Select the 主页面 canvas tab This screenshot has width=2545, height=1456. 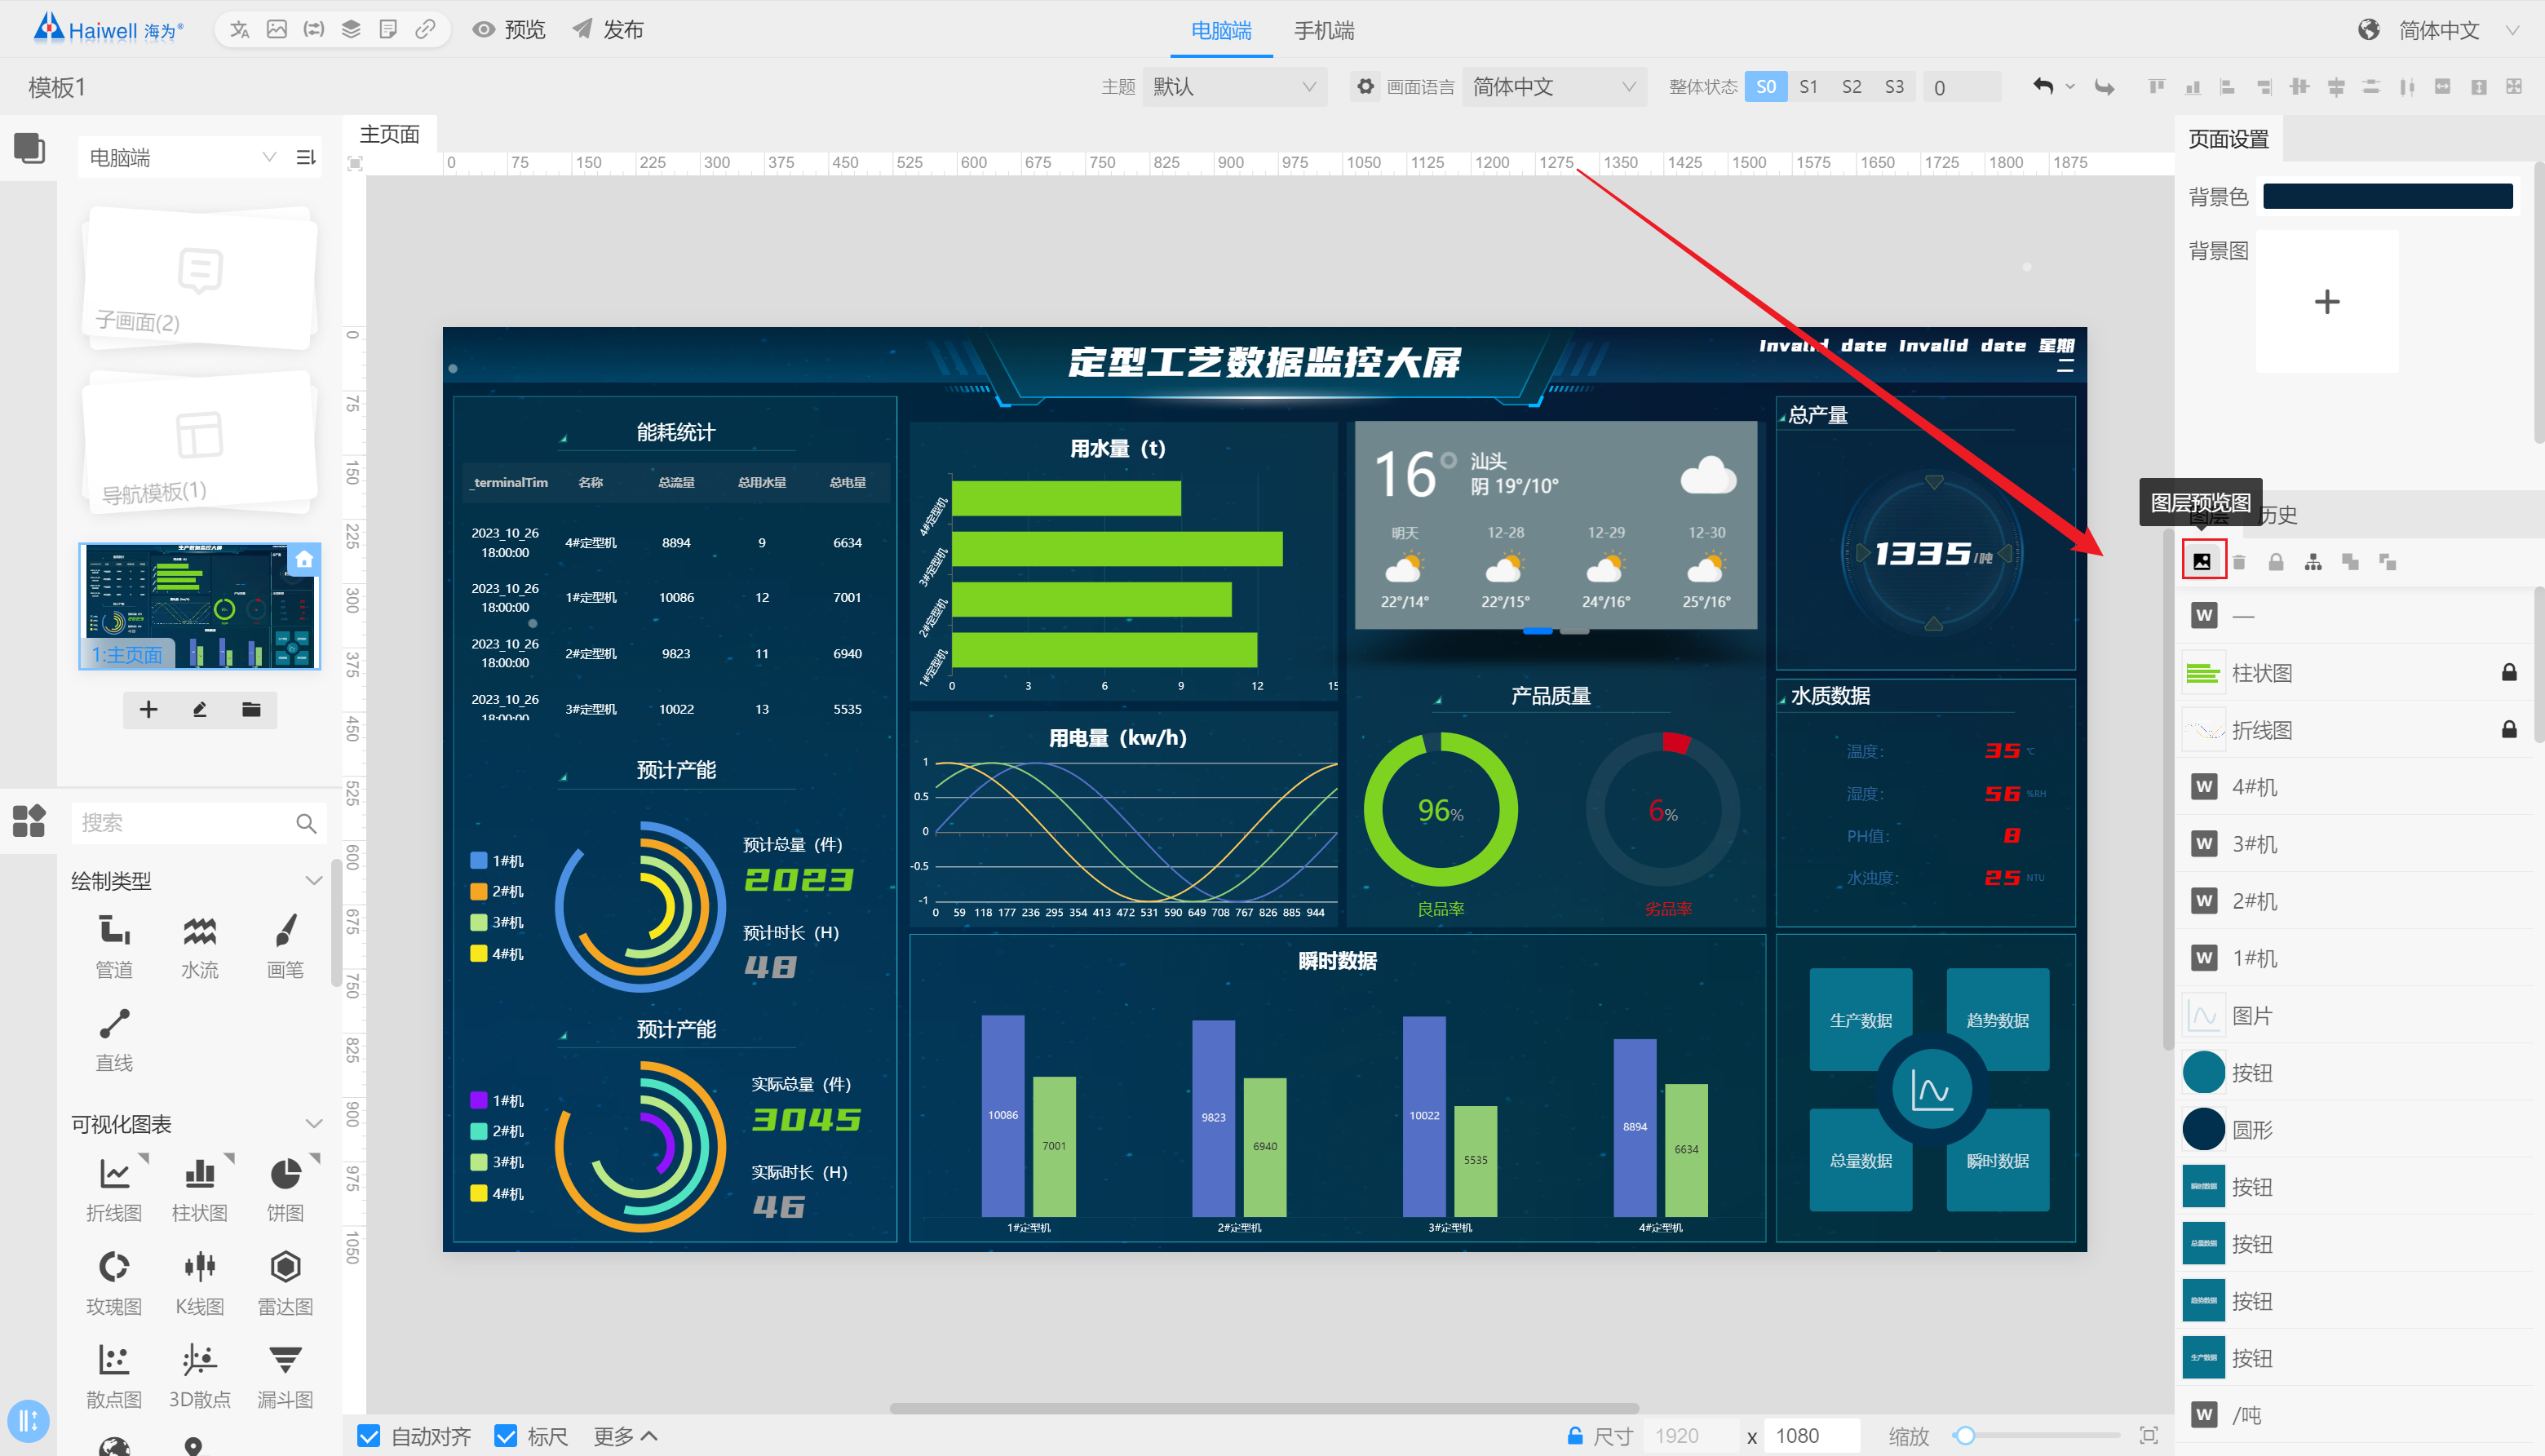[x=389, y=134]
